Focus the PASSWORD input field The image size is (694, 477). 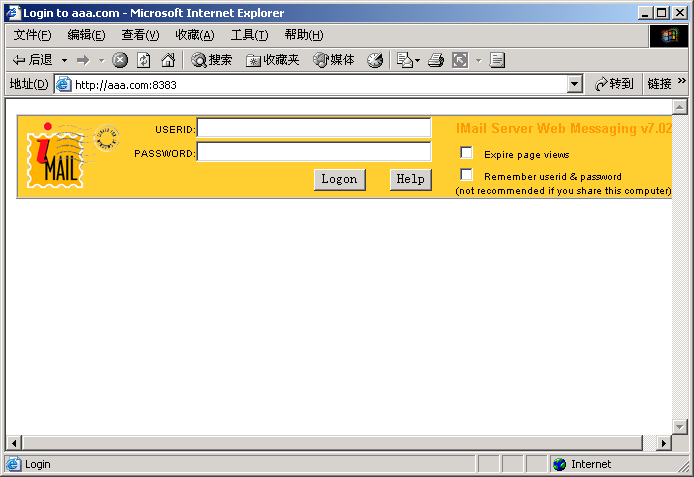(313, 152)
